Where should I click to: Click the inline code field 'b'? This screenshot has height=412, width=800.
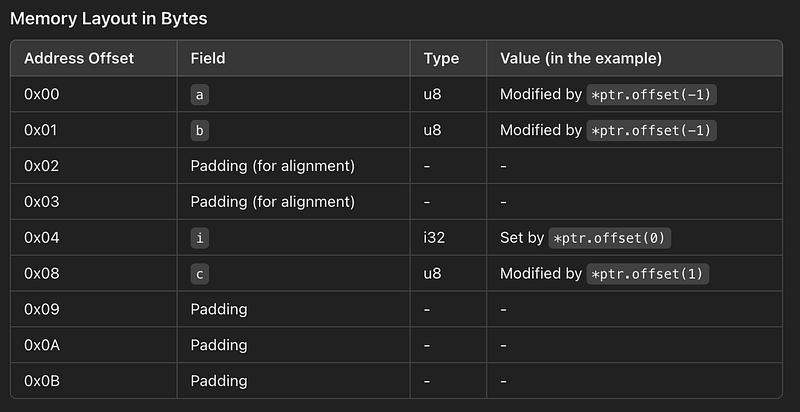199,131
